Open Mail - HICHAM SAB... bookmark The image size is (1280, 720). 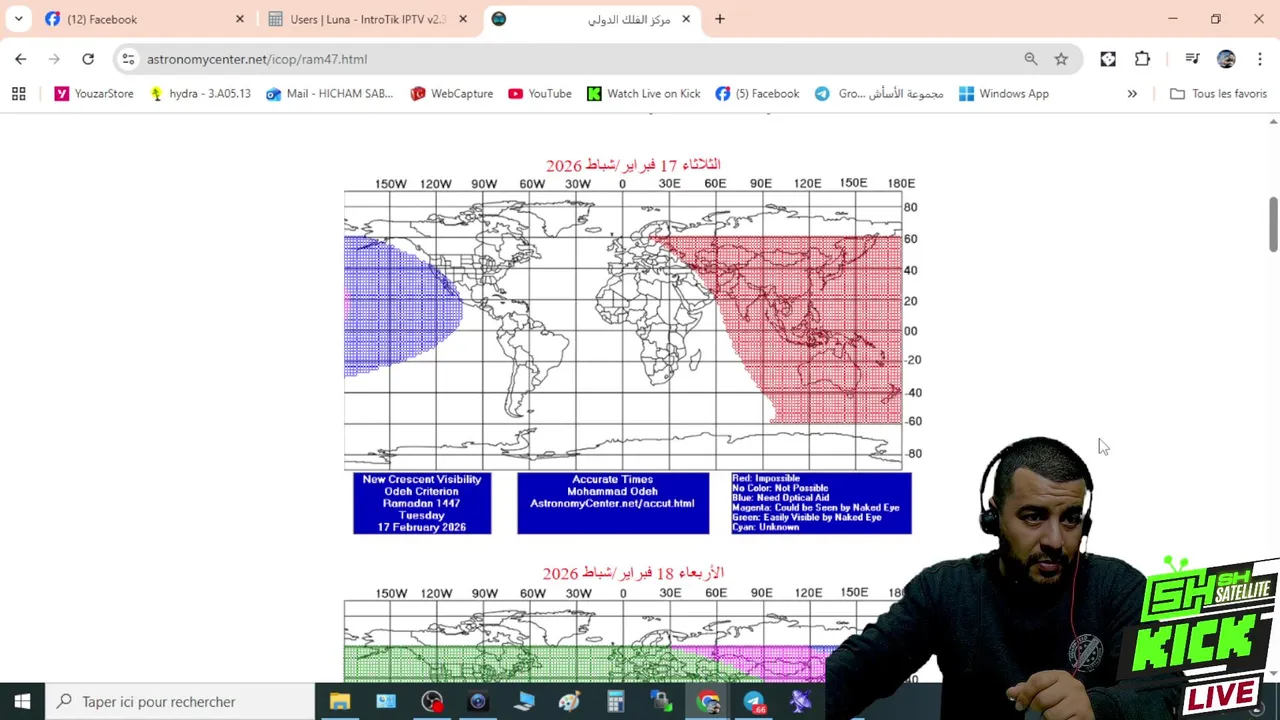tap(330, 94)
